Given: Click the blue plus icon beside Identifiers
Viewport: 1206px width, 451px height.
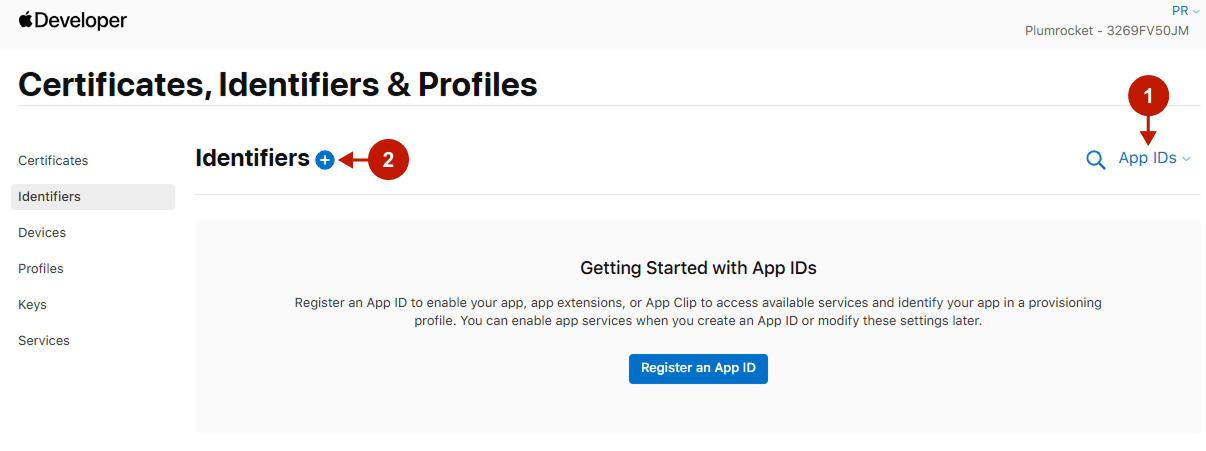Looking at the screenshot, I should [325, 159].
